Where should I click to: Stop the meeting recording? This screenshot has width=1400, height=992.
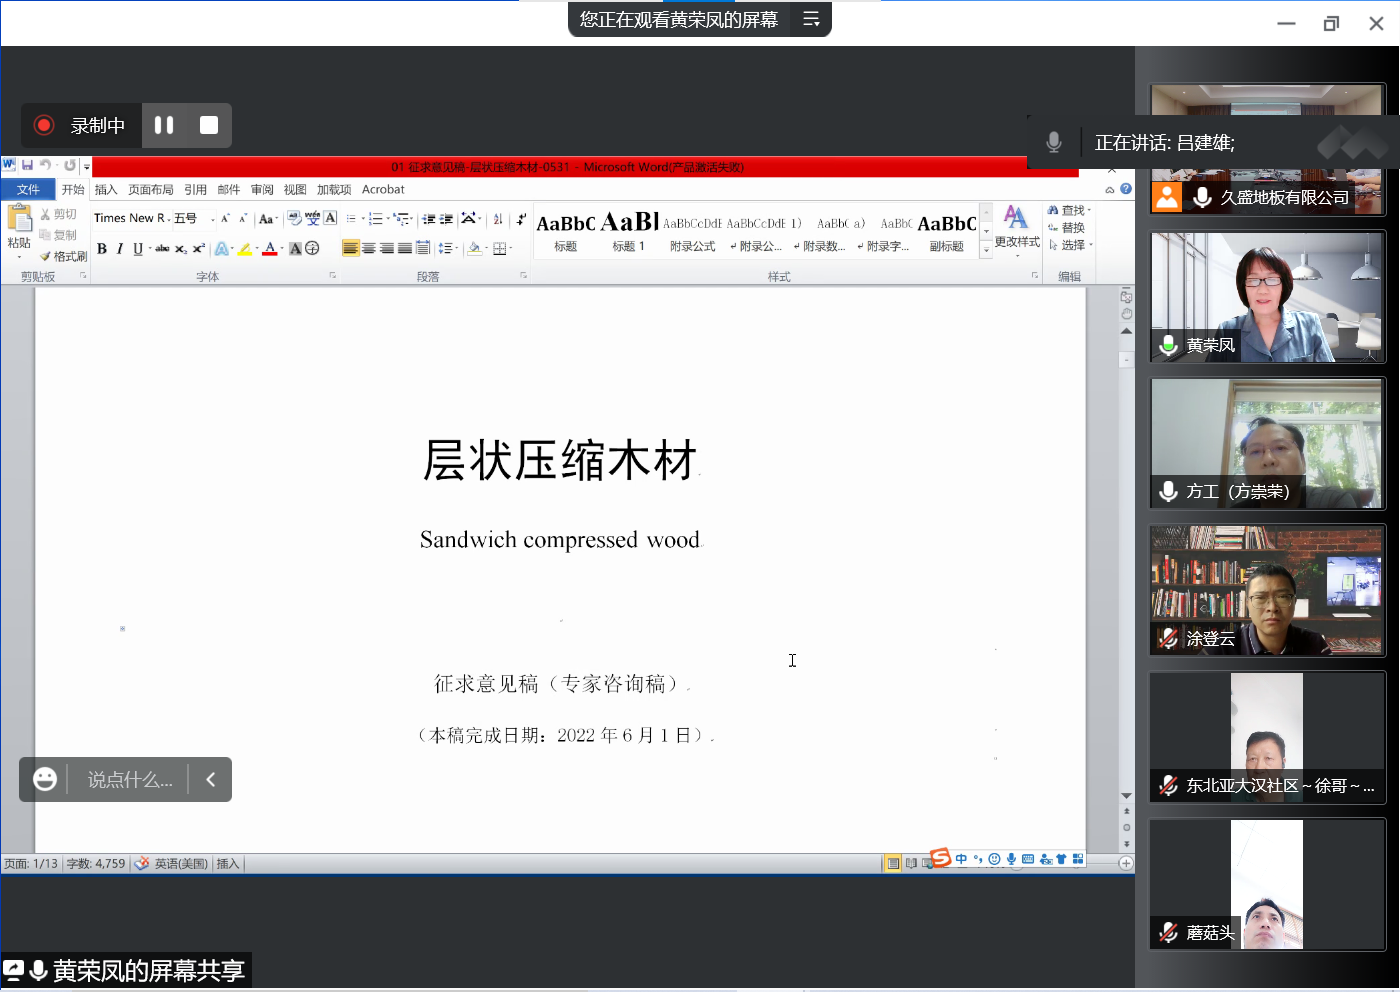pyautogui.click(x=209, y=125)
